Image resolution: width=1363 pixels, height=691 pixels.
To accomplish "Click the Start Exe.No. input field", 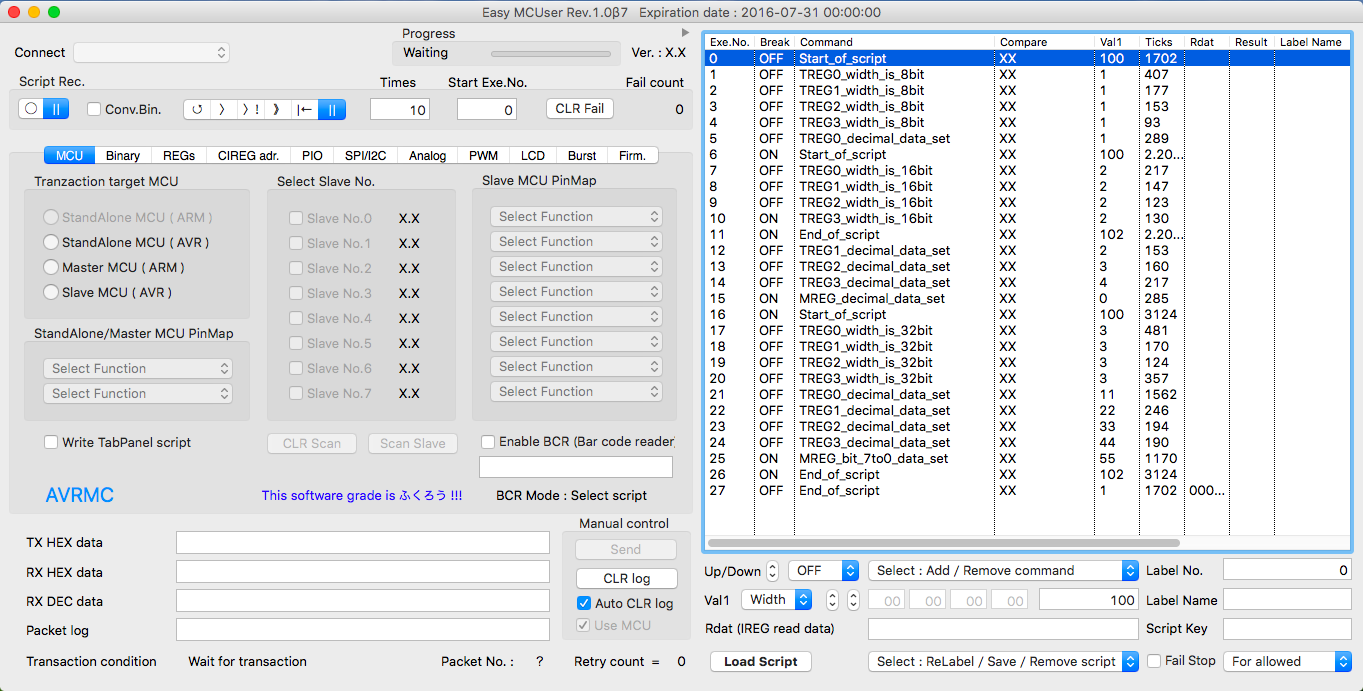I will [487, 109].
